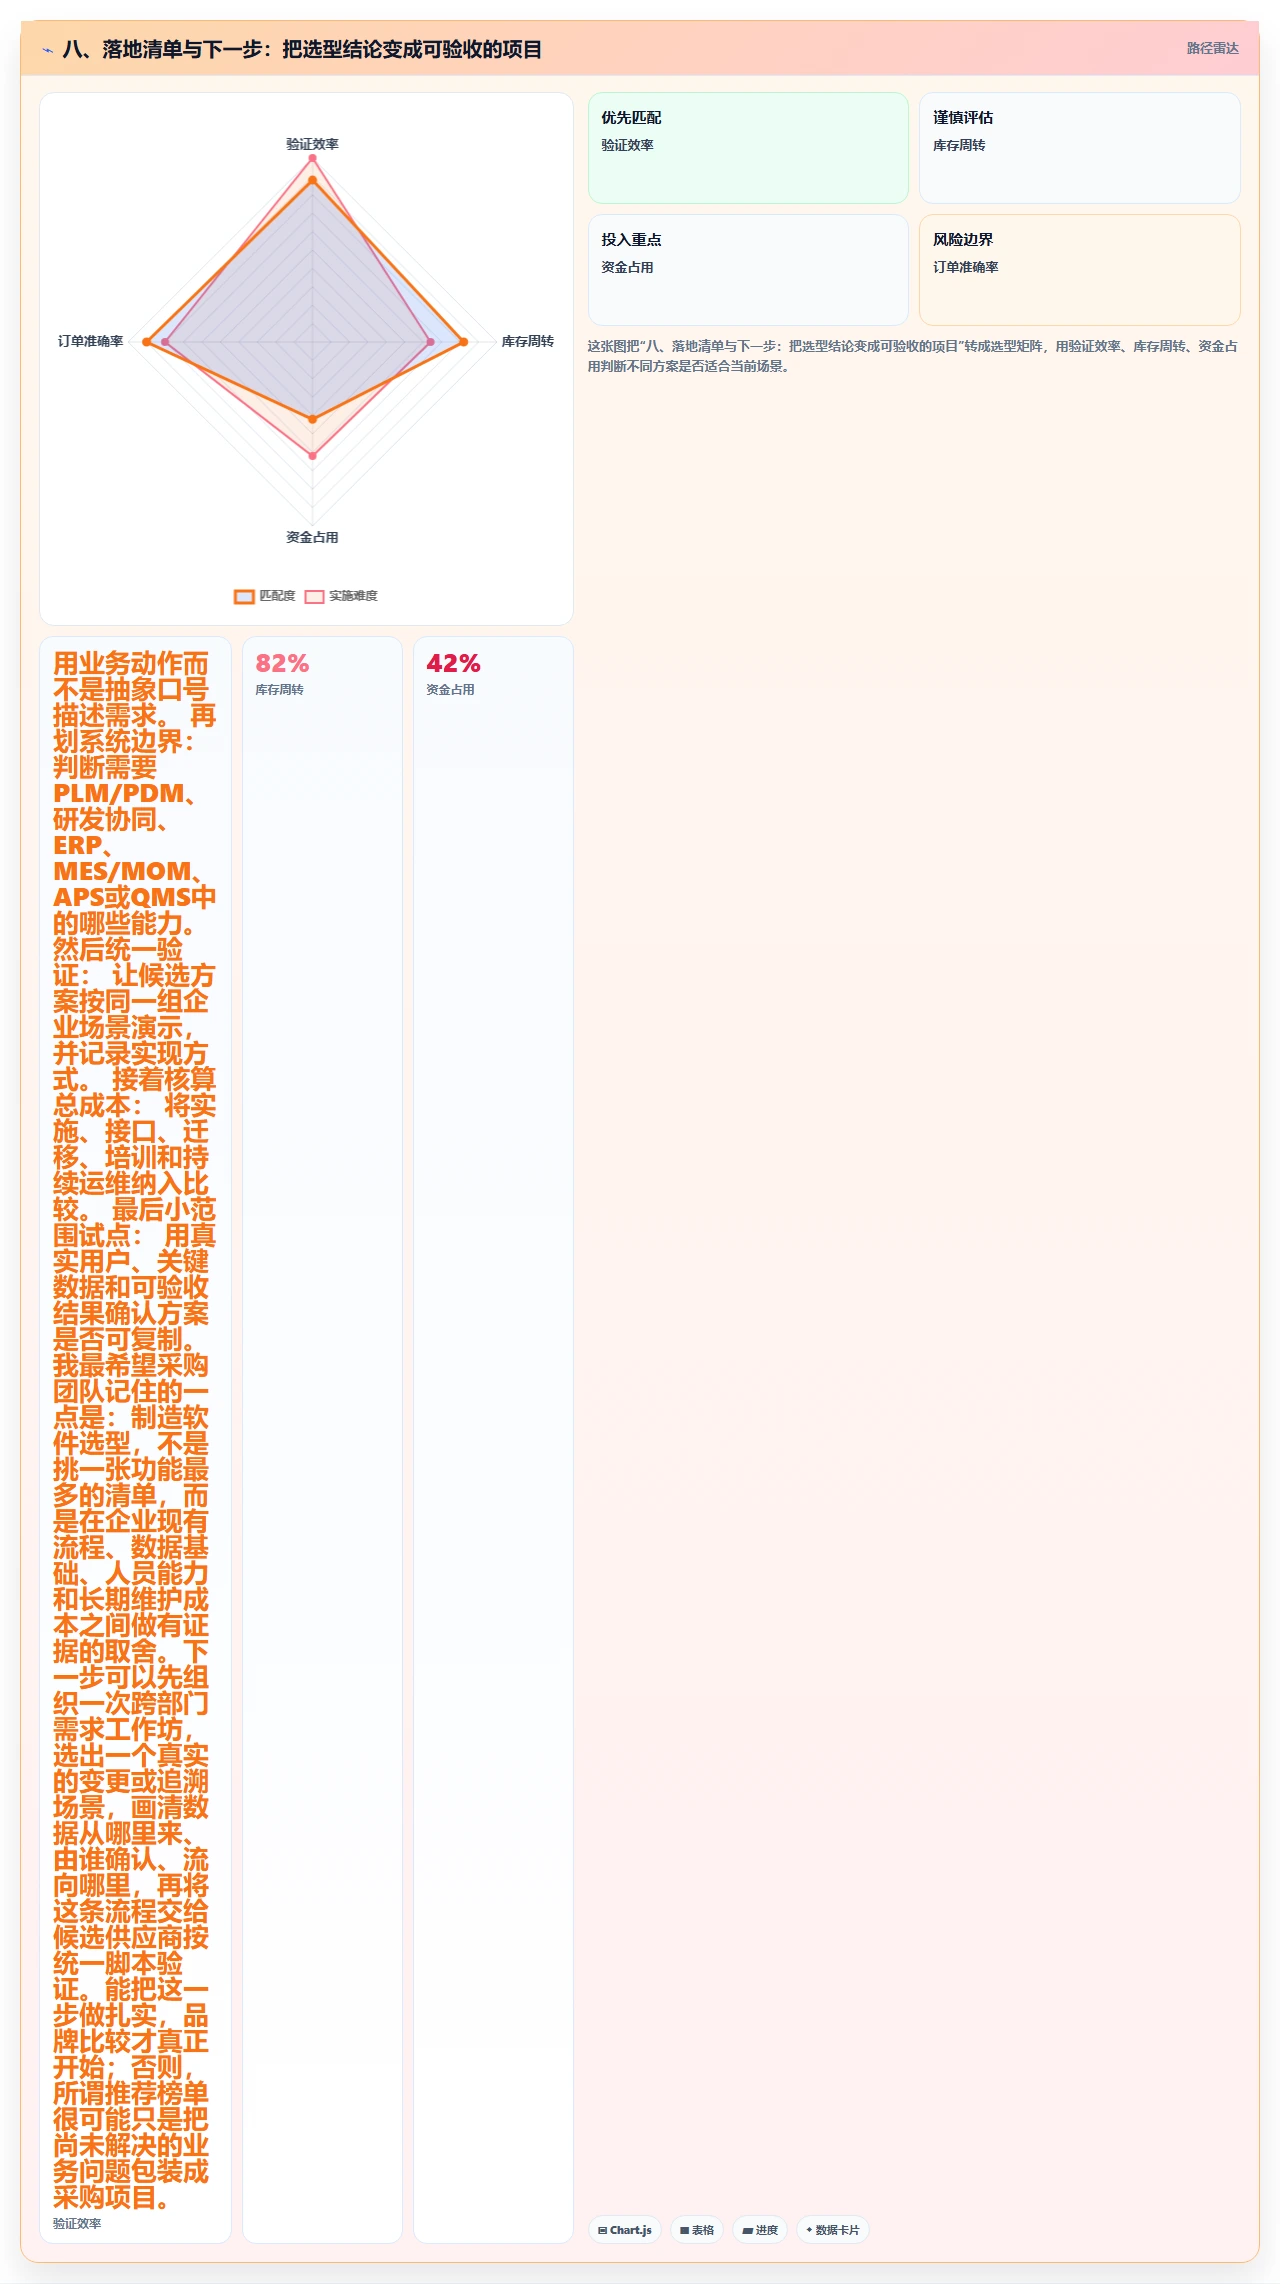Screen dimensions: 1280x2284
Task: Click the orange 匹配度 legend swatch
Action: [244, 596]
